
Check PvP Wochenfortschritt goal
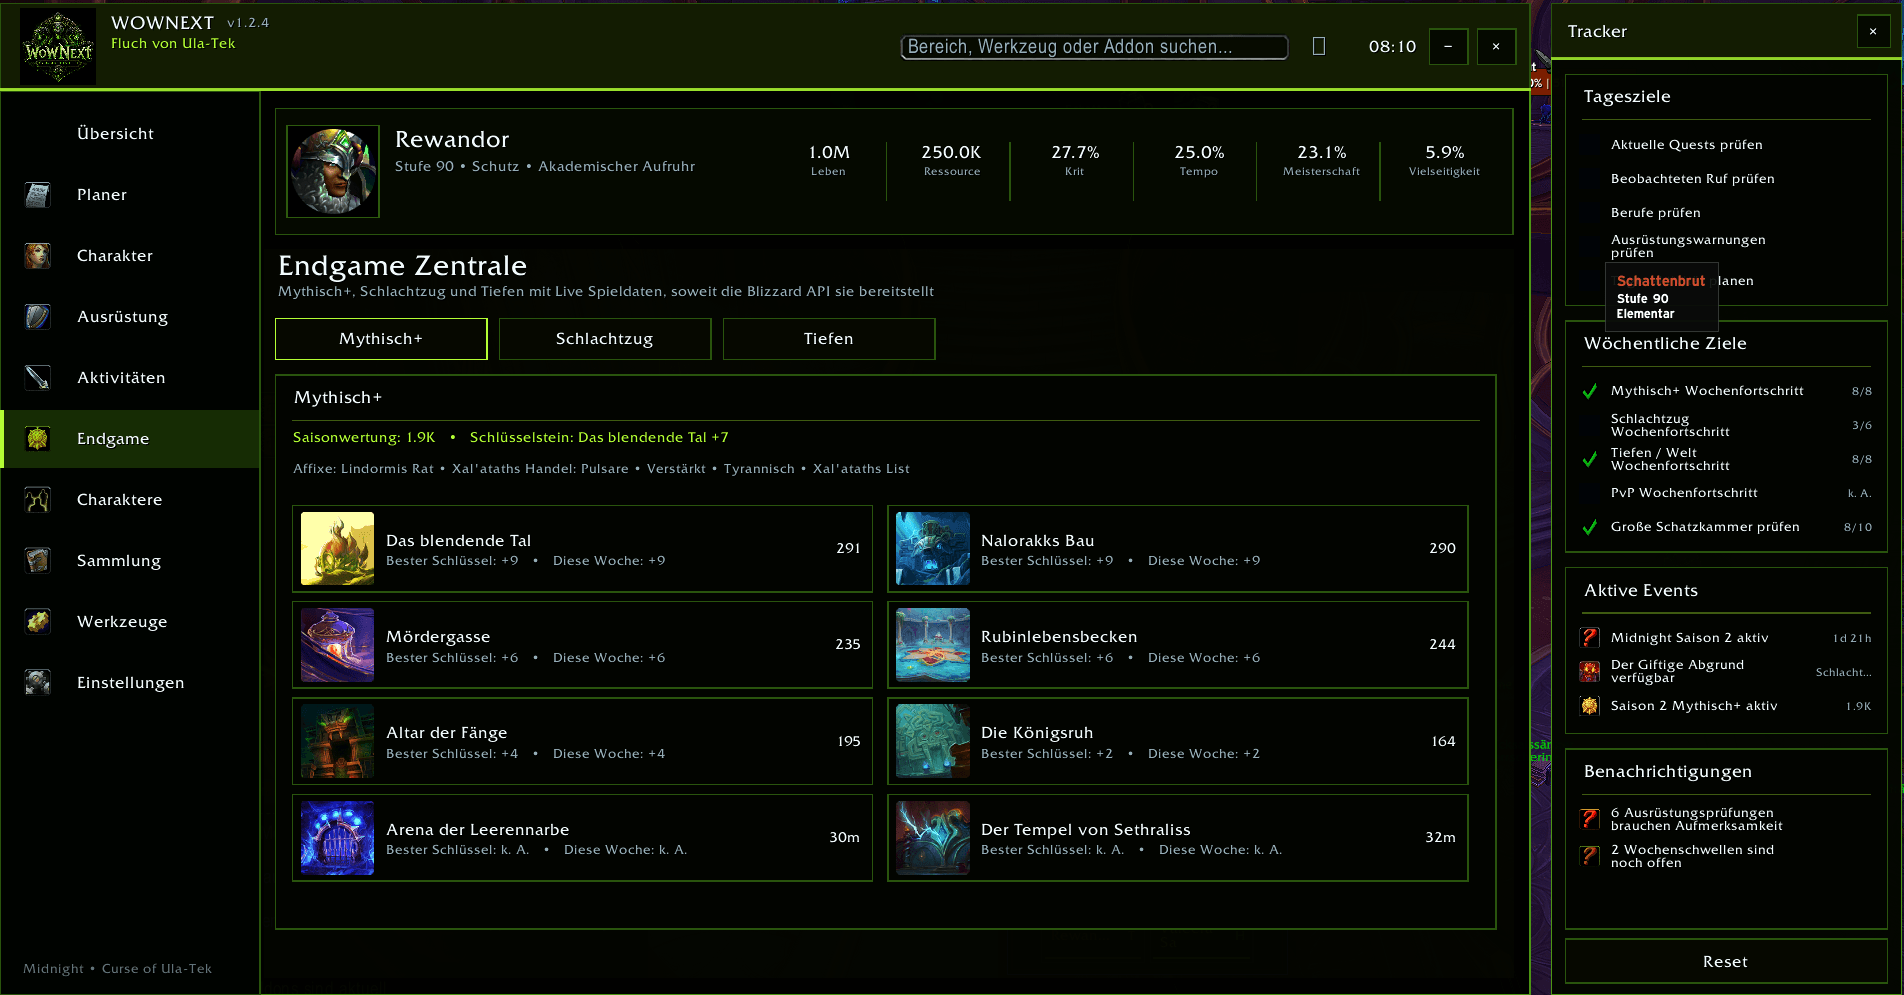pos(1590,493)
